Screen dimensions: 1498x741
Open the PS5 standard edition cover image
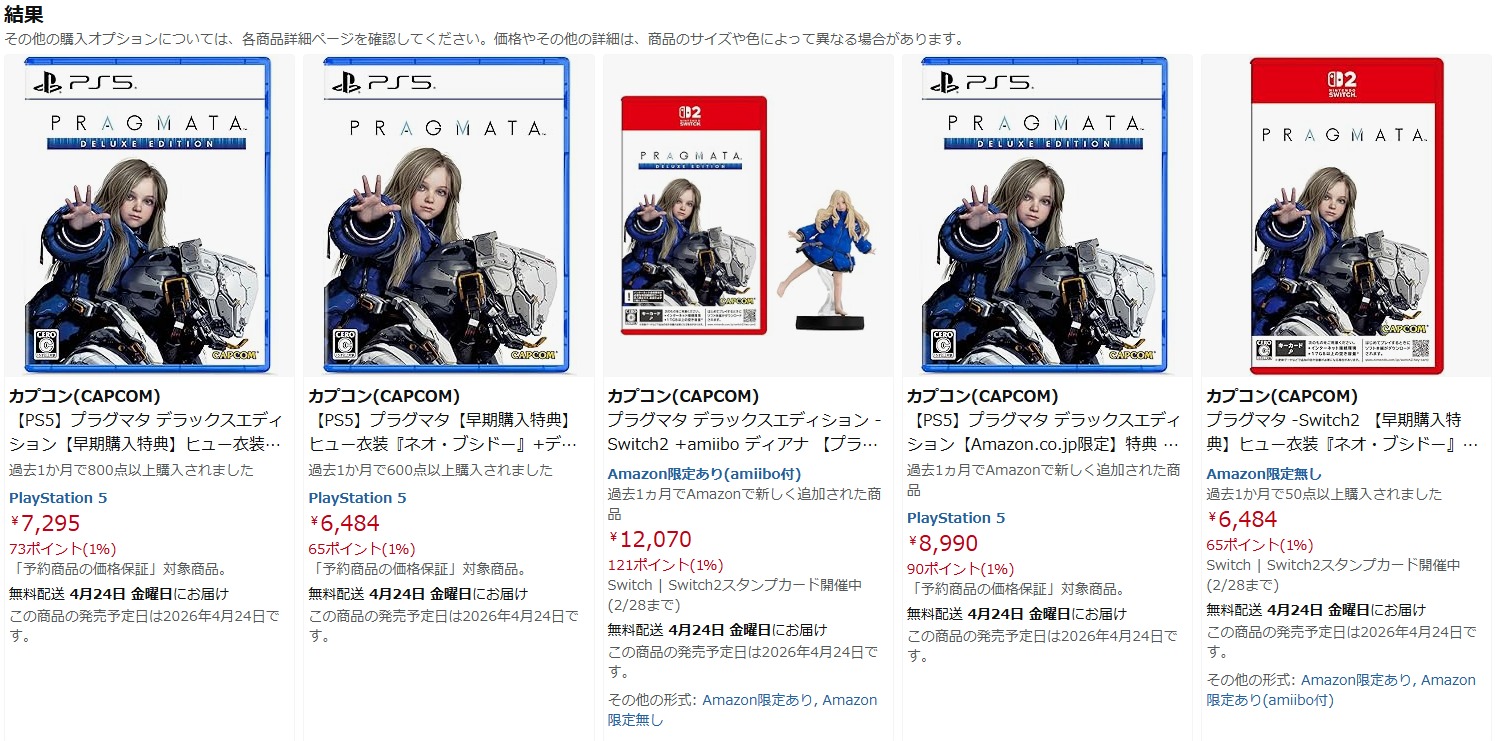tap(447, 214)
